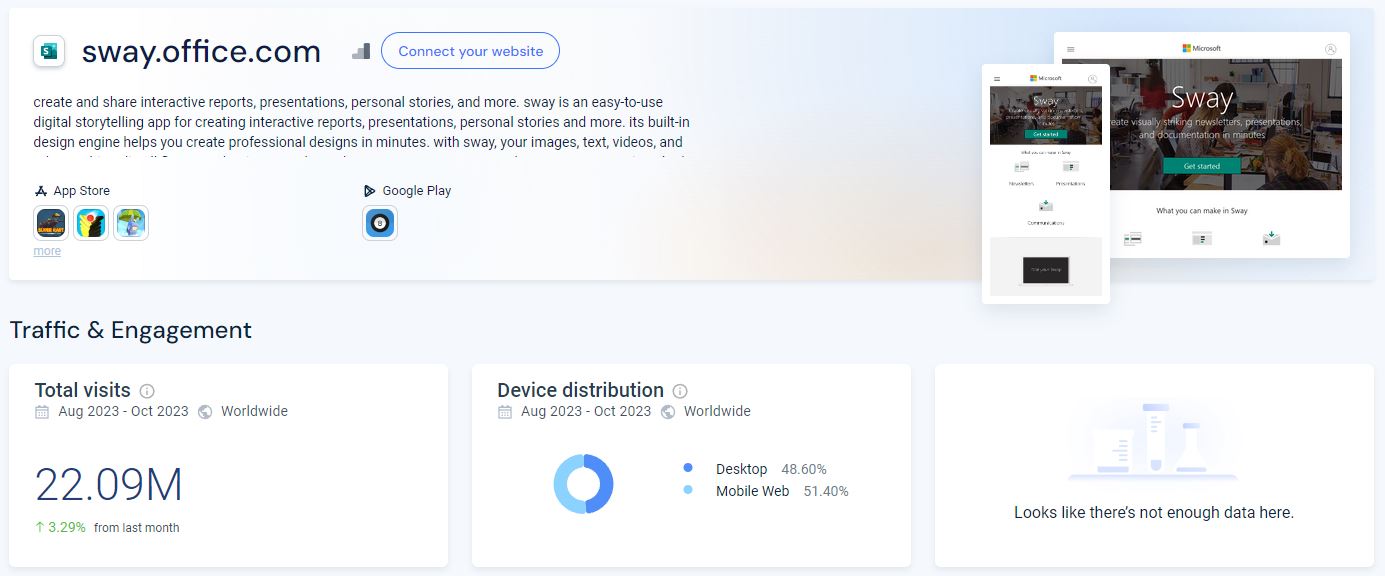
Task: Select the Desktop legend entry
Action: [x=741, y=469]
